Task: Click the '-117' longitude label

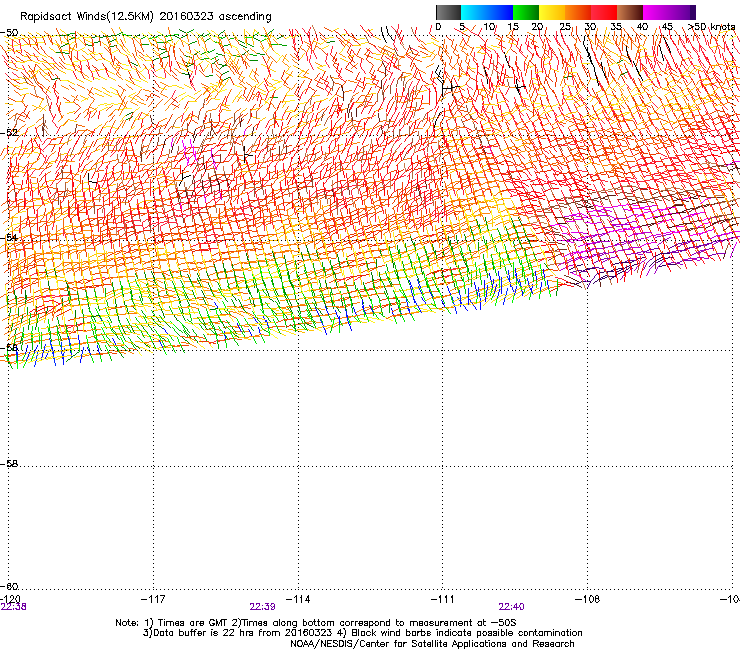Action: [153, 599]
